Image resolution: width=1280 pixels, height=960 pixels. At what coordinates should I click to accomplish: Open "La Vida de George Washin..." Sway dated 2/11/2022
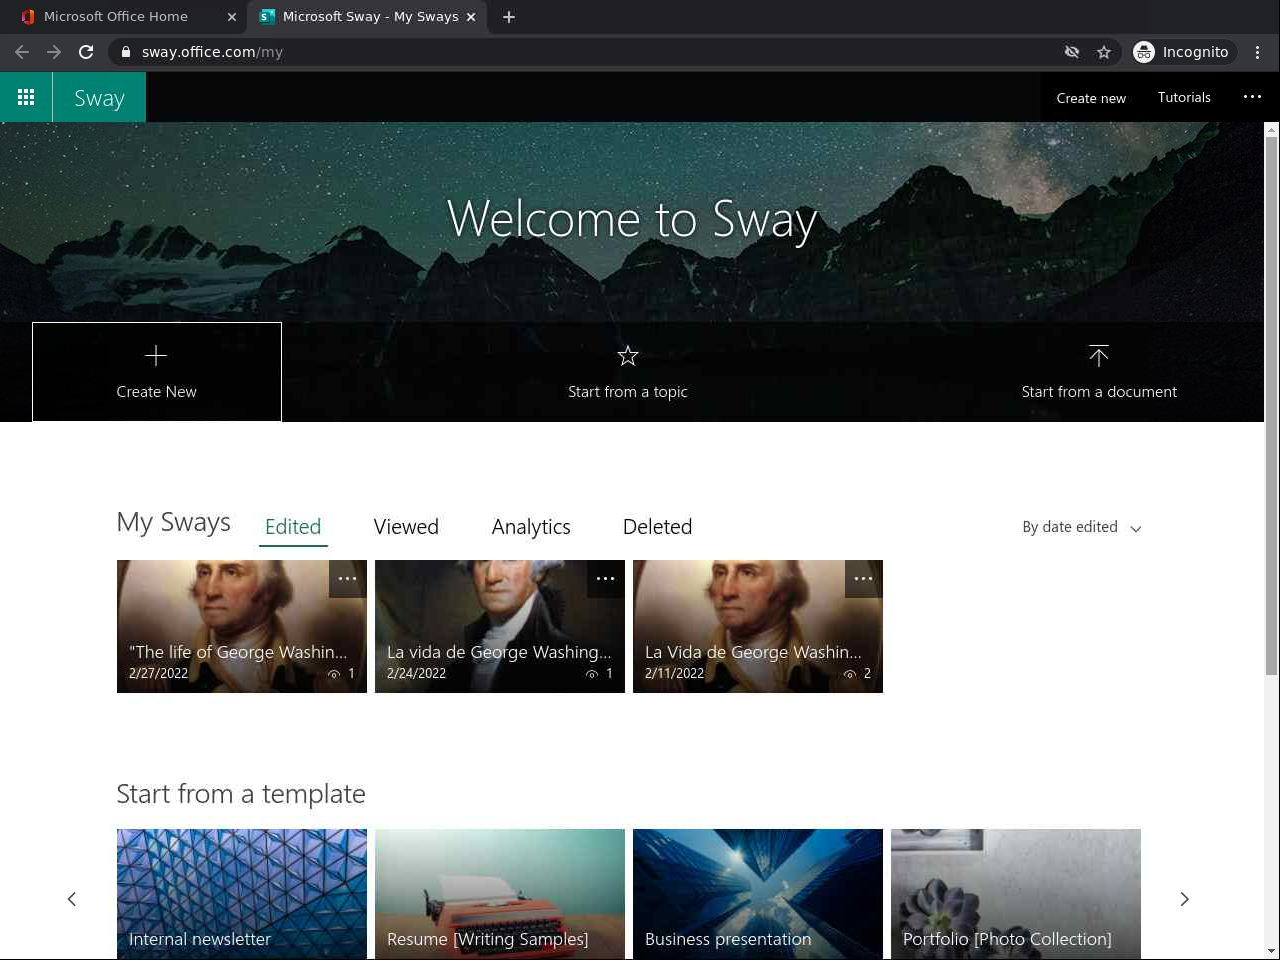[x=758, y=626]
